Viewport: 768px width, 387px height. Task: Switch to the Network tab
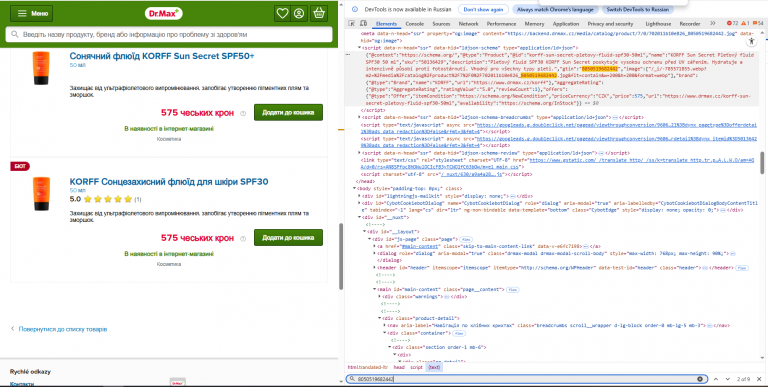click(x=468, y=24)
